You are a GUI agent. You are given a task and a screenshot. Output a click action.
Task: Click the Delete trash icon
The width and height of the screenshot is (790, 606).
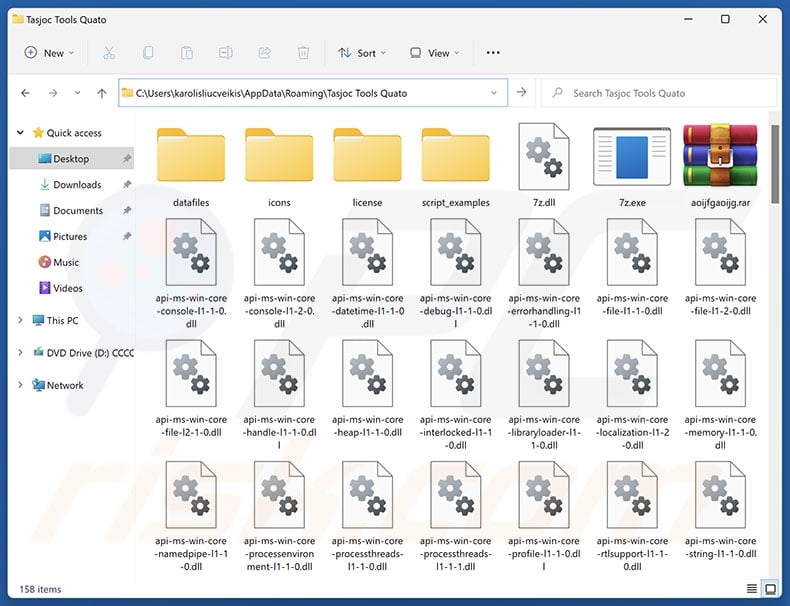(x=303, y=53)
